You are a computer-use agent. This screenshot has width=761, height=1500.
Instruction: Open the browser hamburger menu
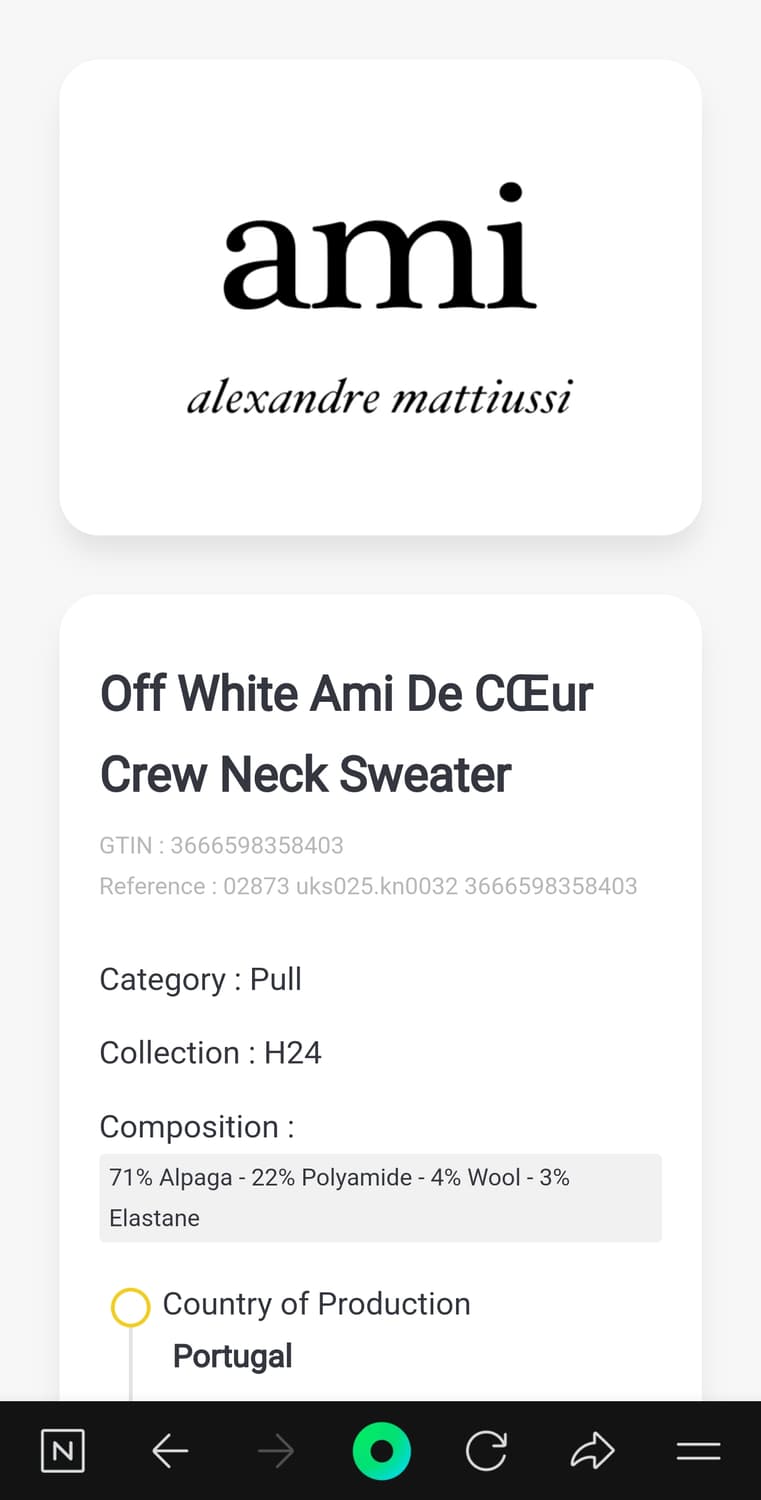(x=698, y=1451)
